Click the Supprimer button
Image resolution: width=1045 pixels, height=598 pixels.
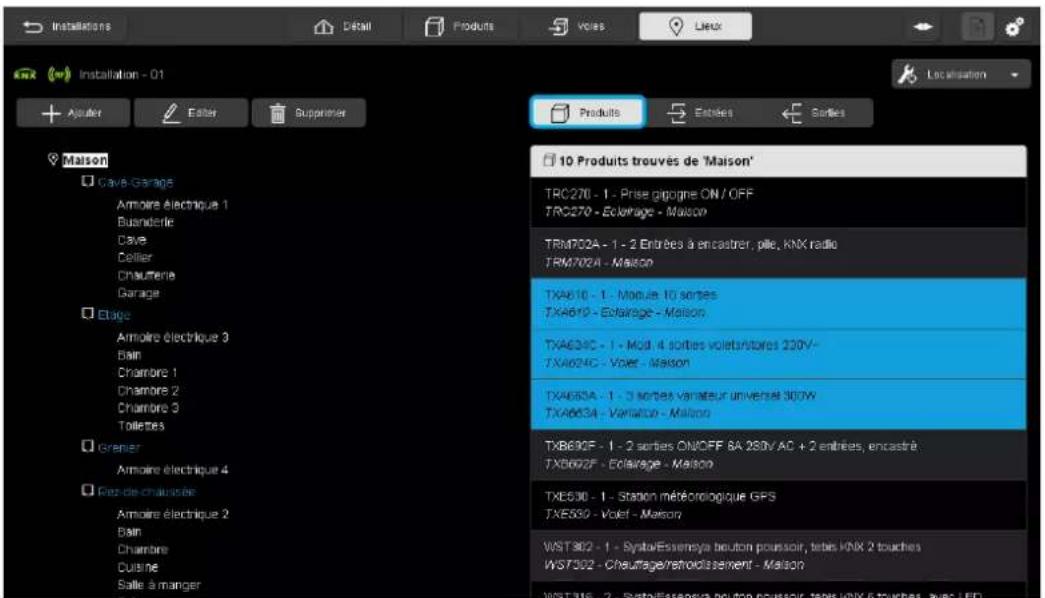[309, 113]
